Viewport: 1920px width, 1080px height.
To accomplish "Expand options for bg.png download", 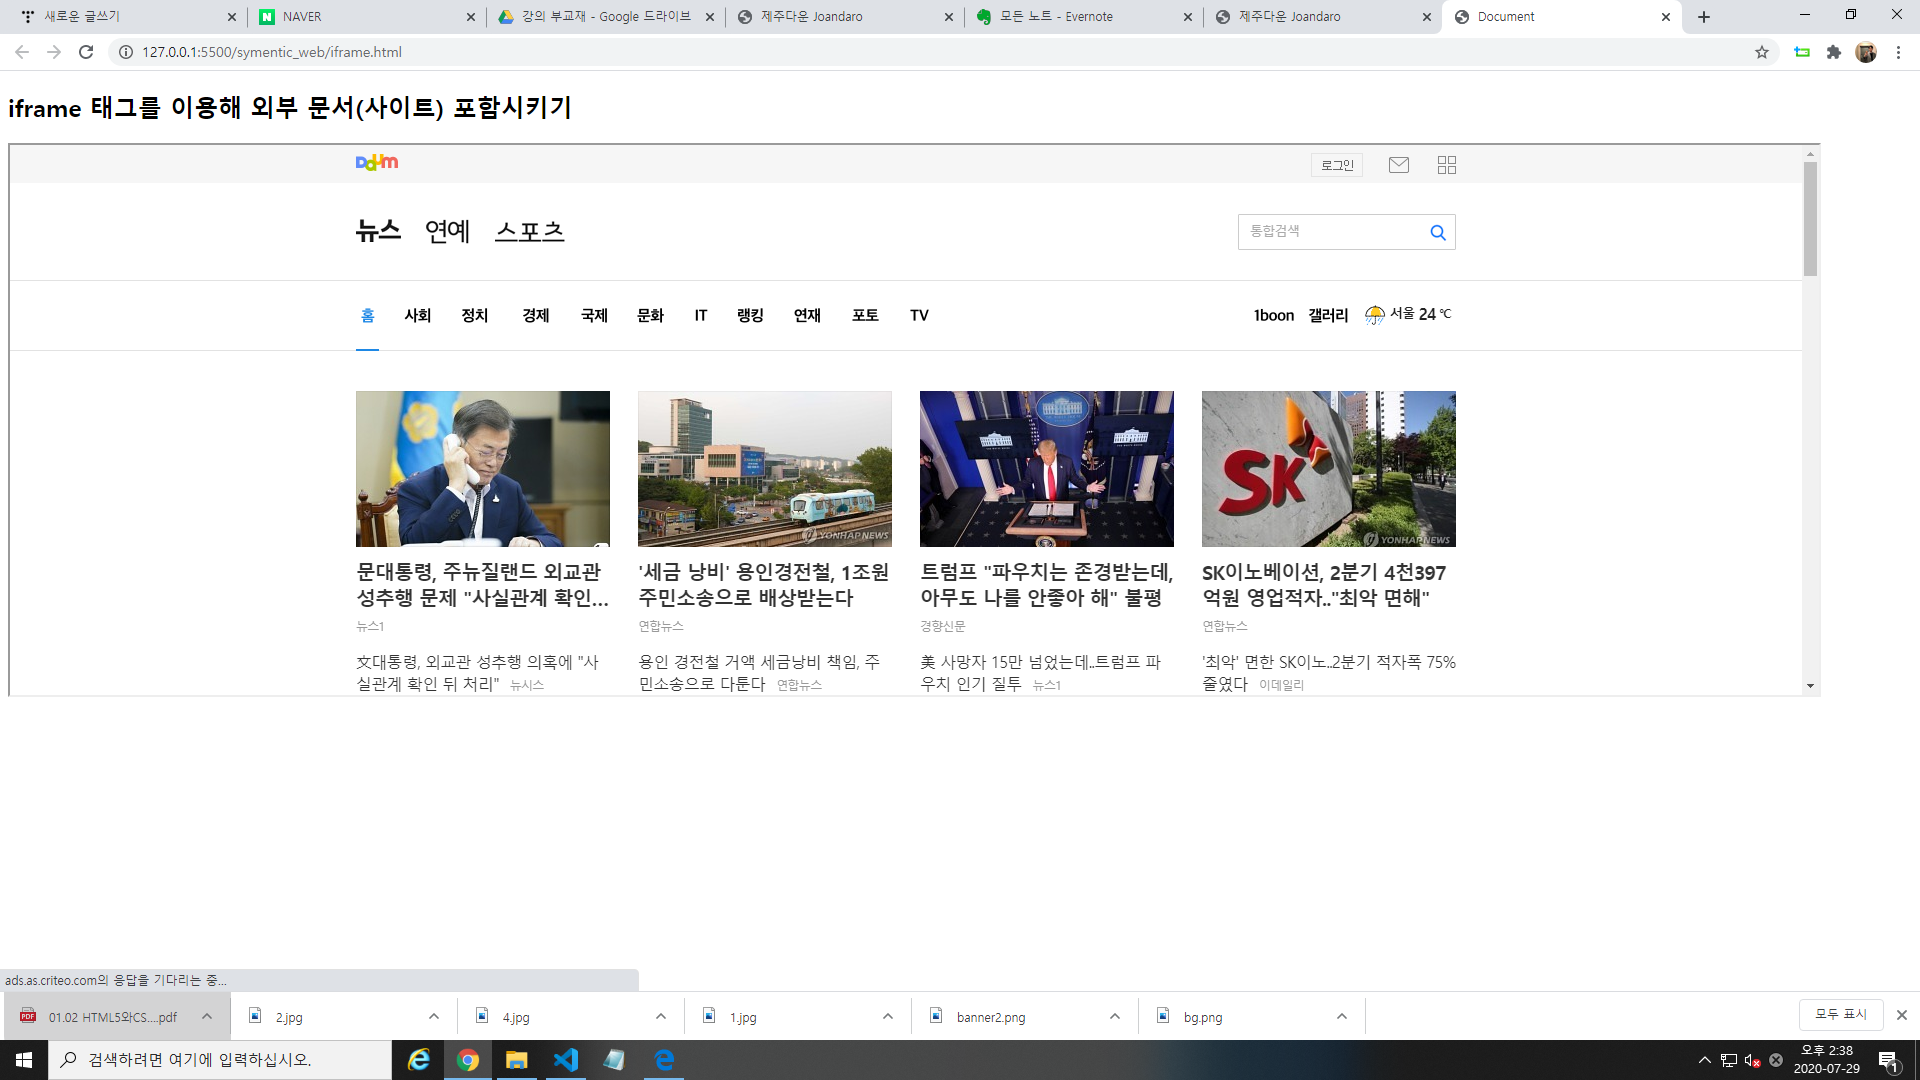I will point(1341,1017).
